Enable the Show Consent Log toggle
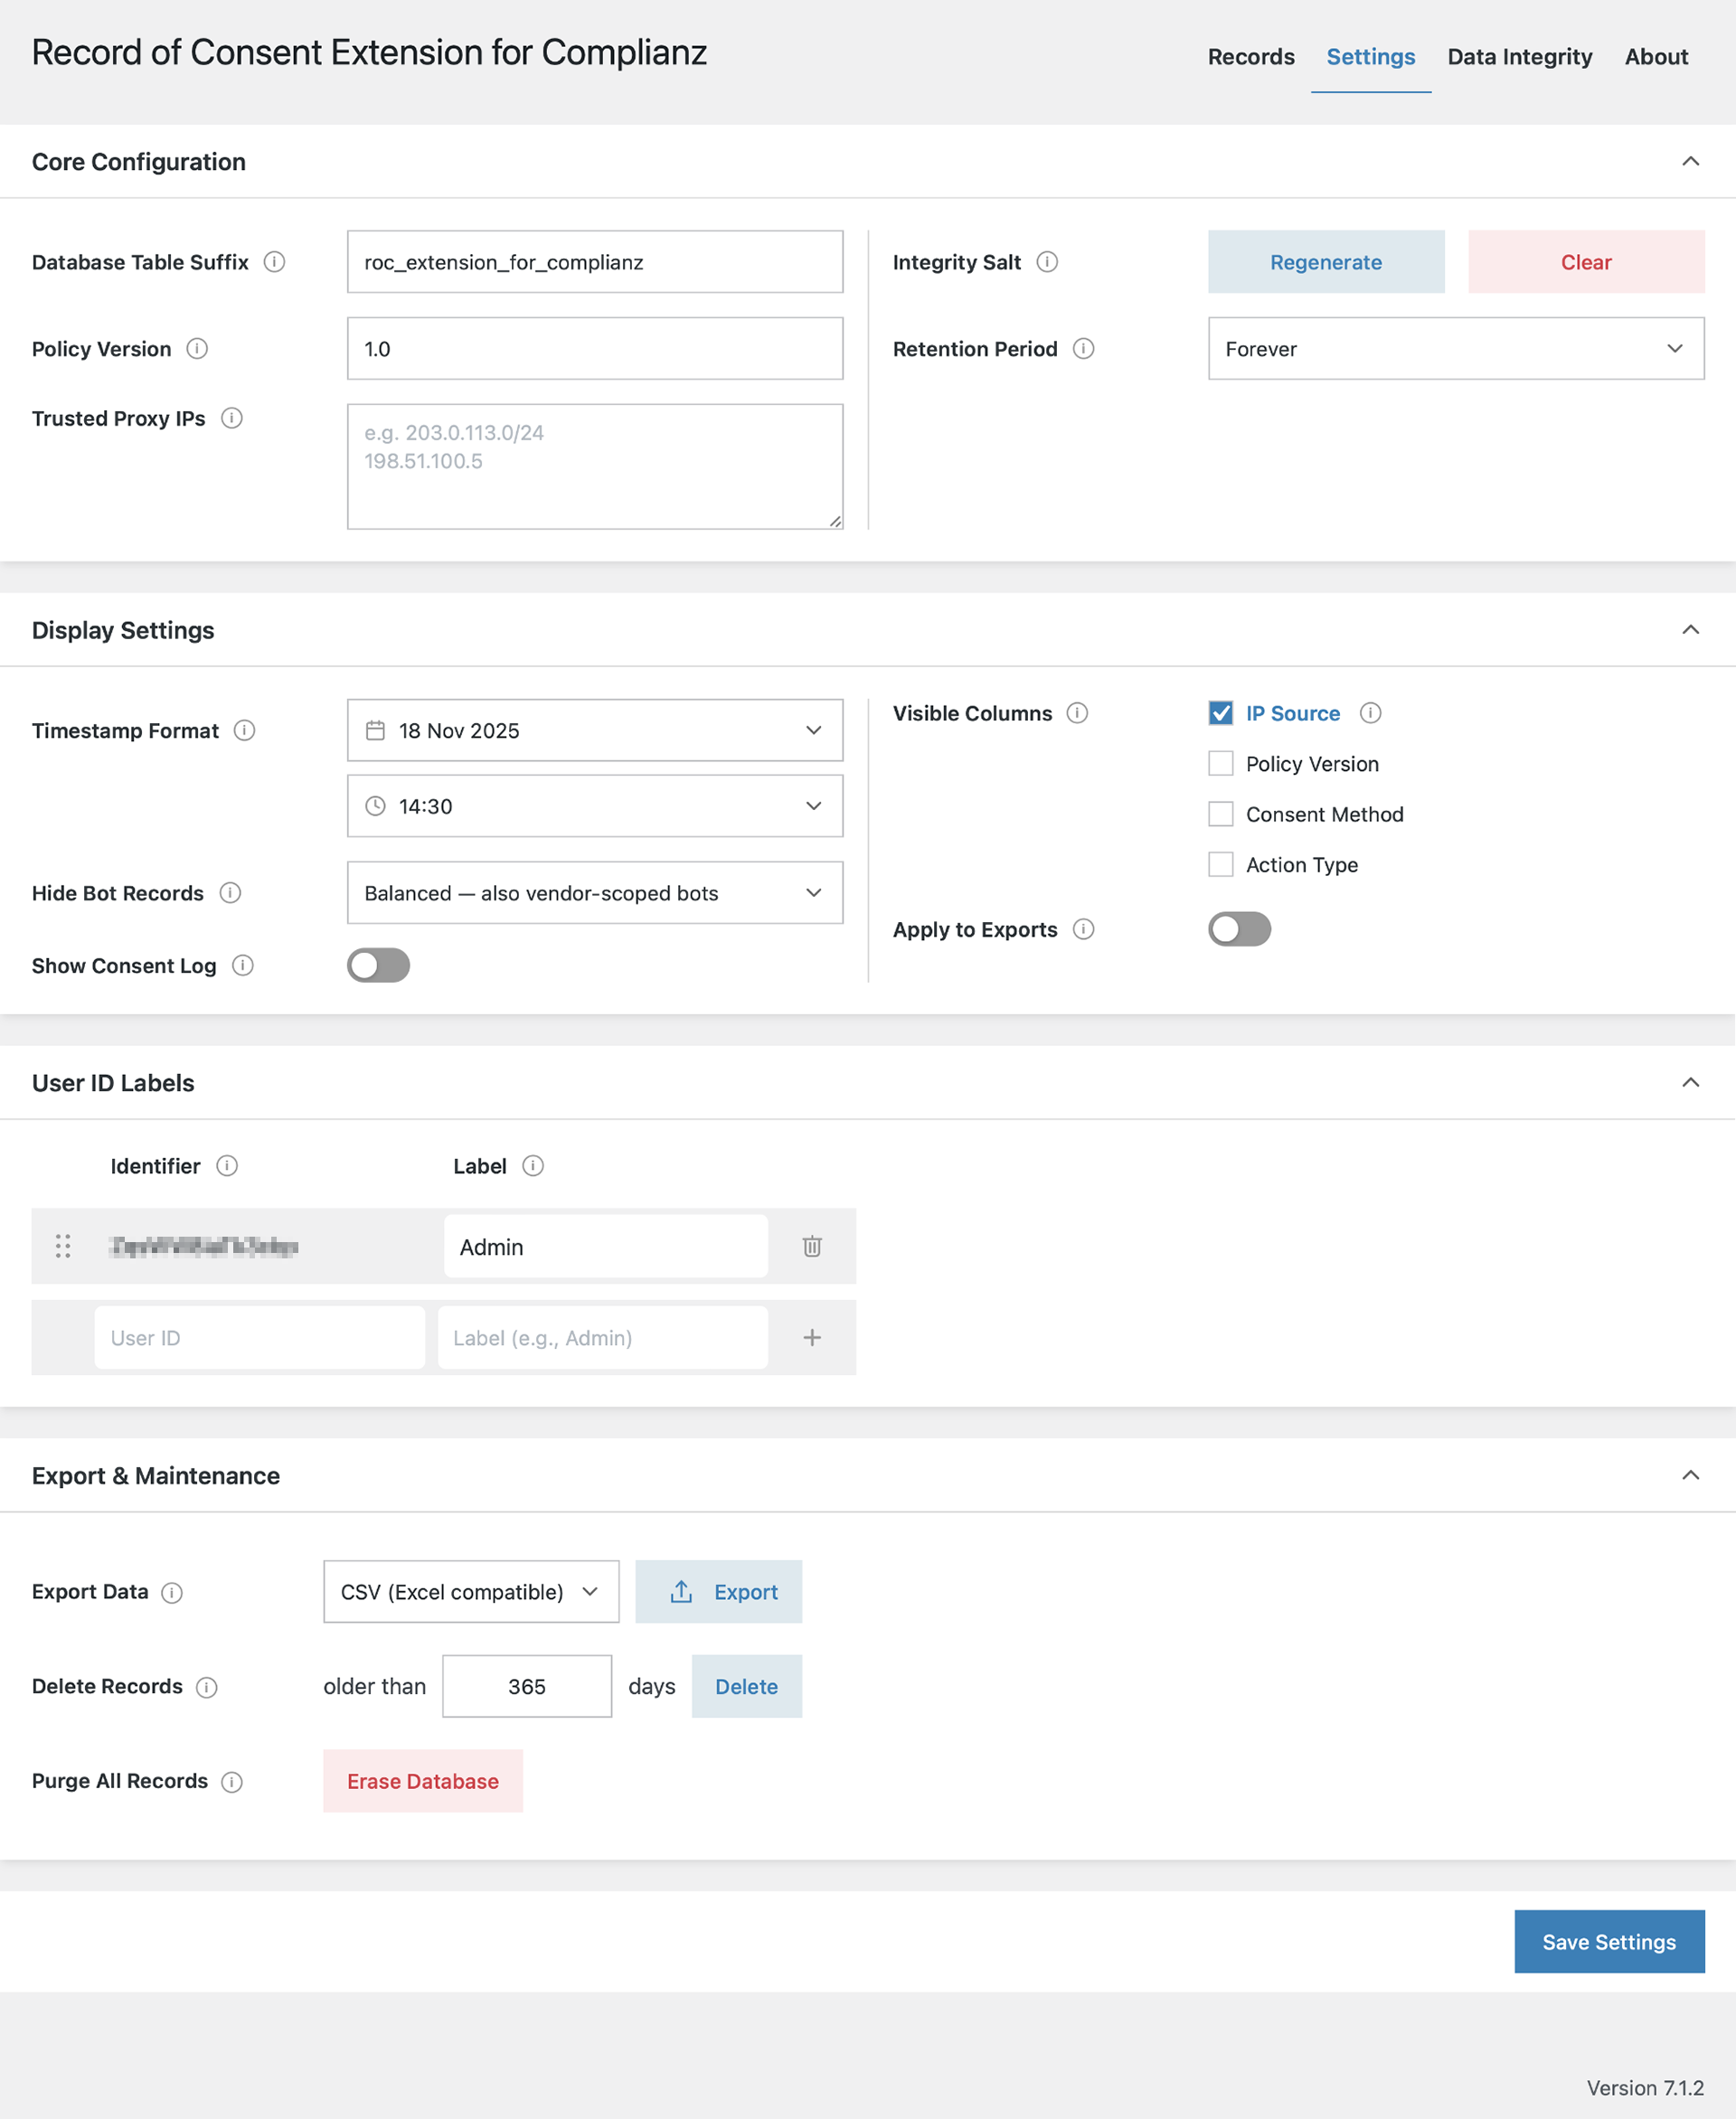Image resolution: width=1736 pixels, height=2119 pixels. pos(378,965)
